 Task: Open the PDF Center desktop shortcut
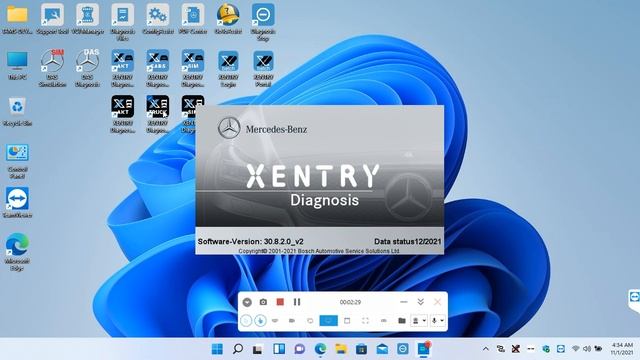193,19
